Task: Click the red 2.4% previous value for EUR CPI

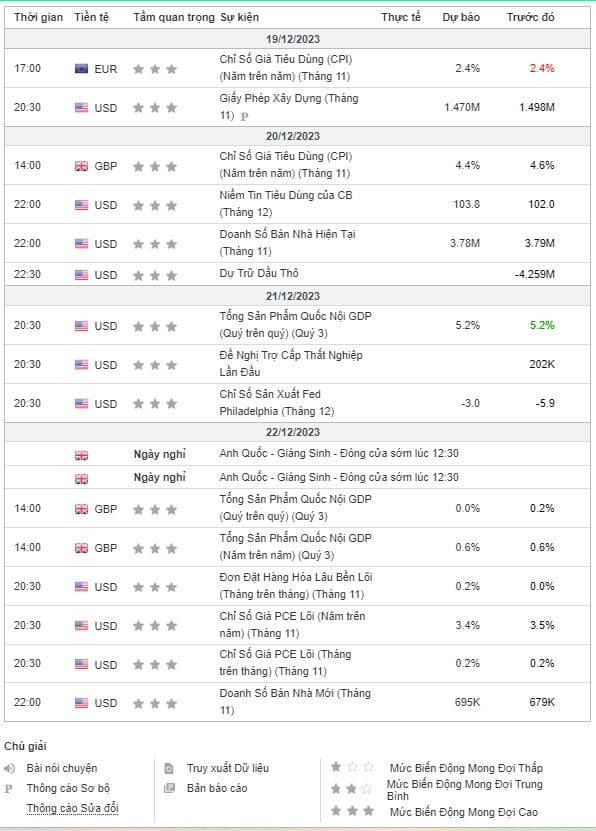Action: [x=541, y=68]
